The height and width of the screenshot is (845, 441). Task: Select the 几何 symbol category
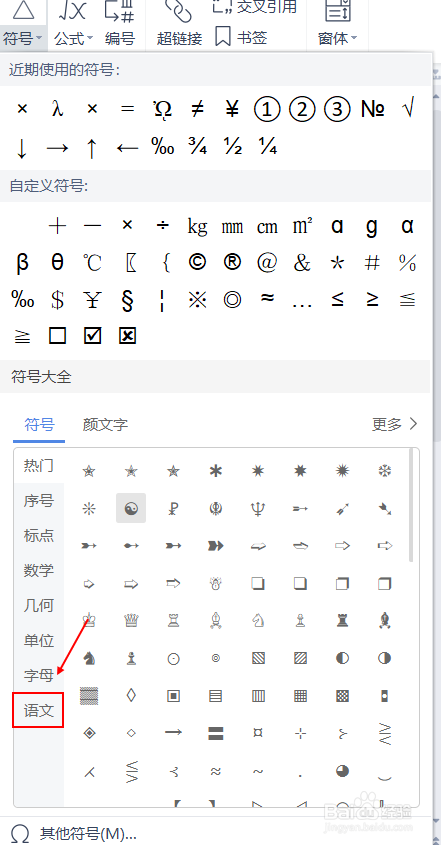(x=39, y=605)
